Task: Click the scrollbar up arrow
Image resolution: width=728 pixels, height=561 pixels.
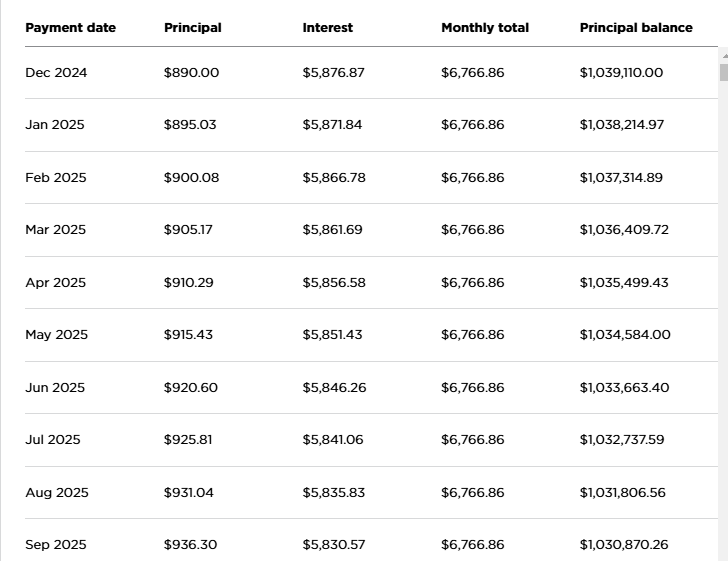Action: click(x=724, y=55)
